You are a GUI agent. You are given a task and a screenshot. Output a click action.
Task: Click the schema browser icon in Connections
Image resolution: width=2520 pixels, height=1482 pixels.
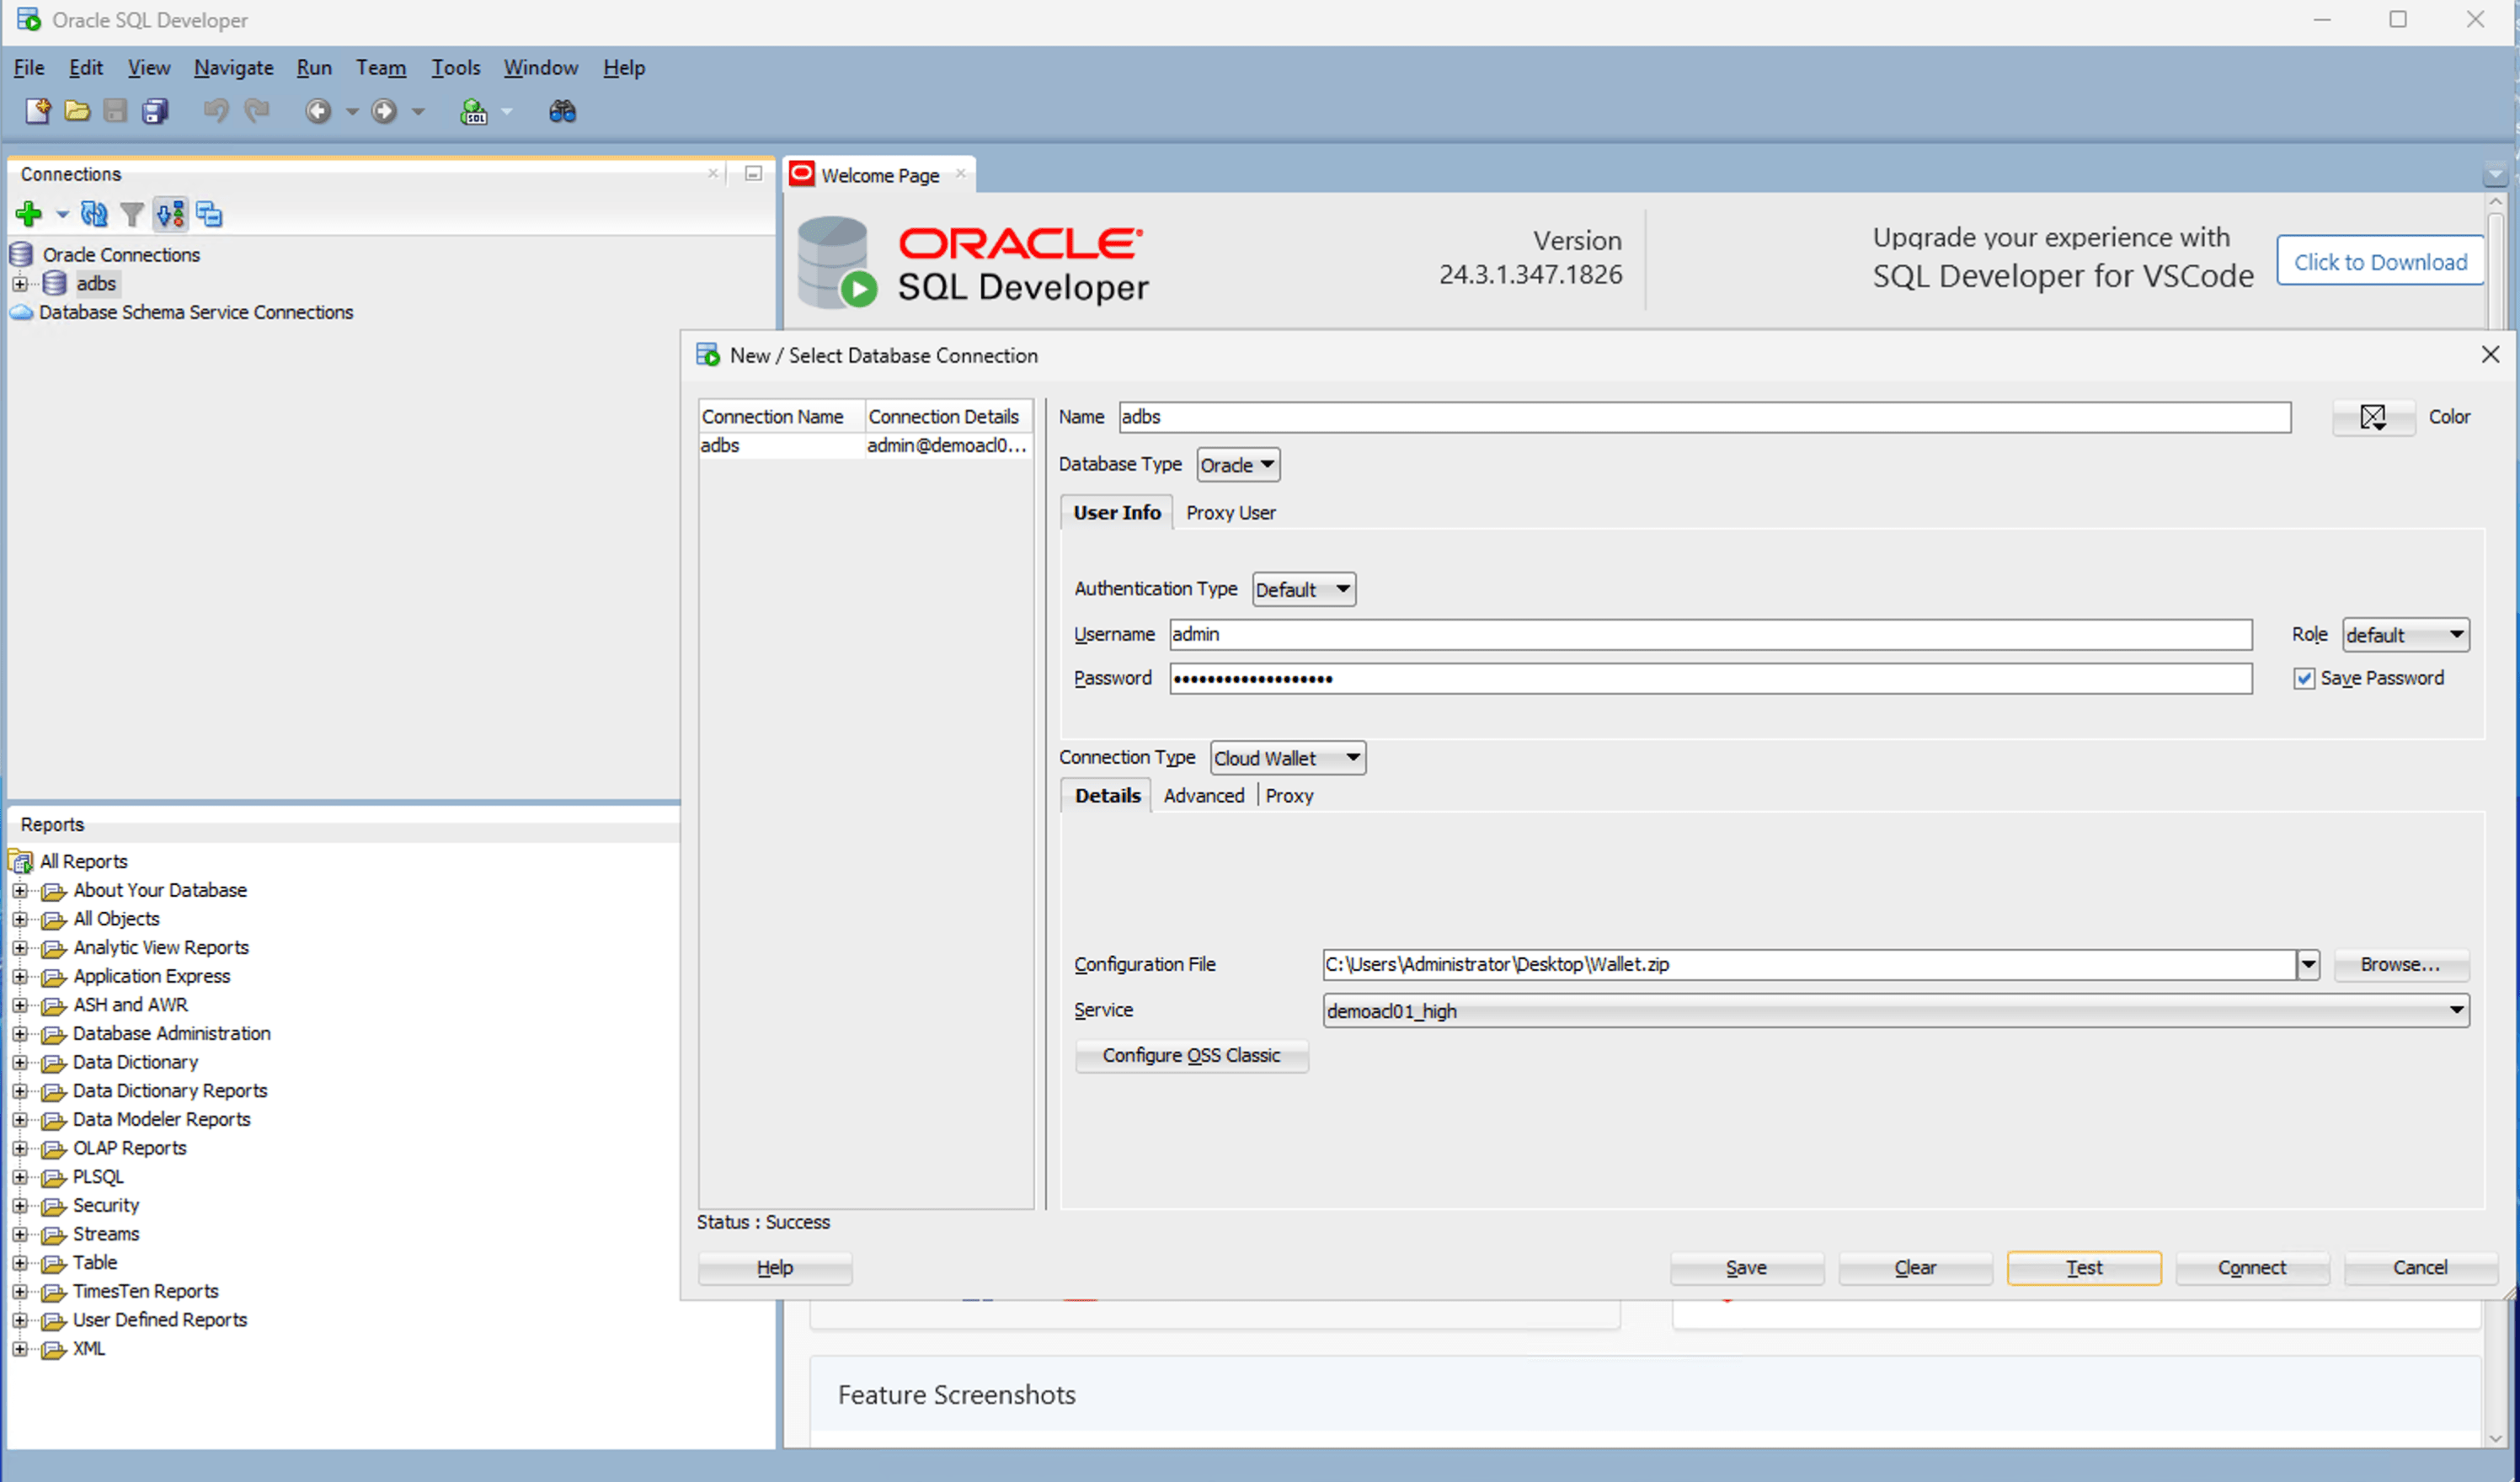click(170, 214)
